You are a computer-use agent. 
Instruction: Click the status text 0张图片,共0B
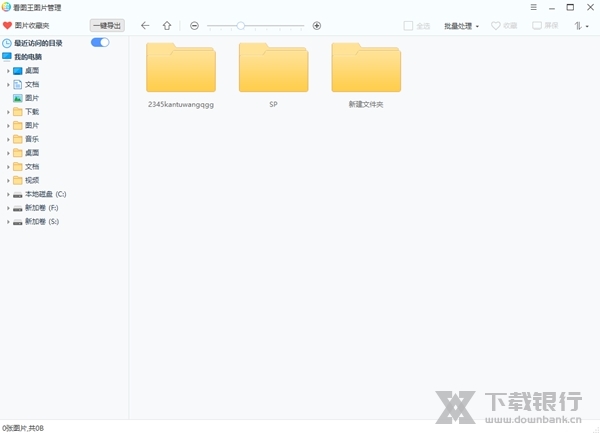[x=23, y=428]
